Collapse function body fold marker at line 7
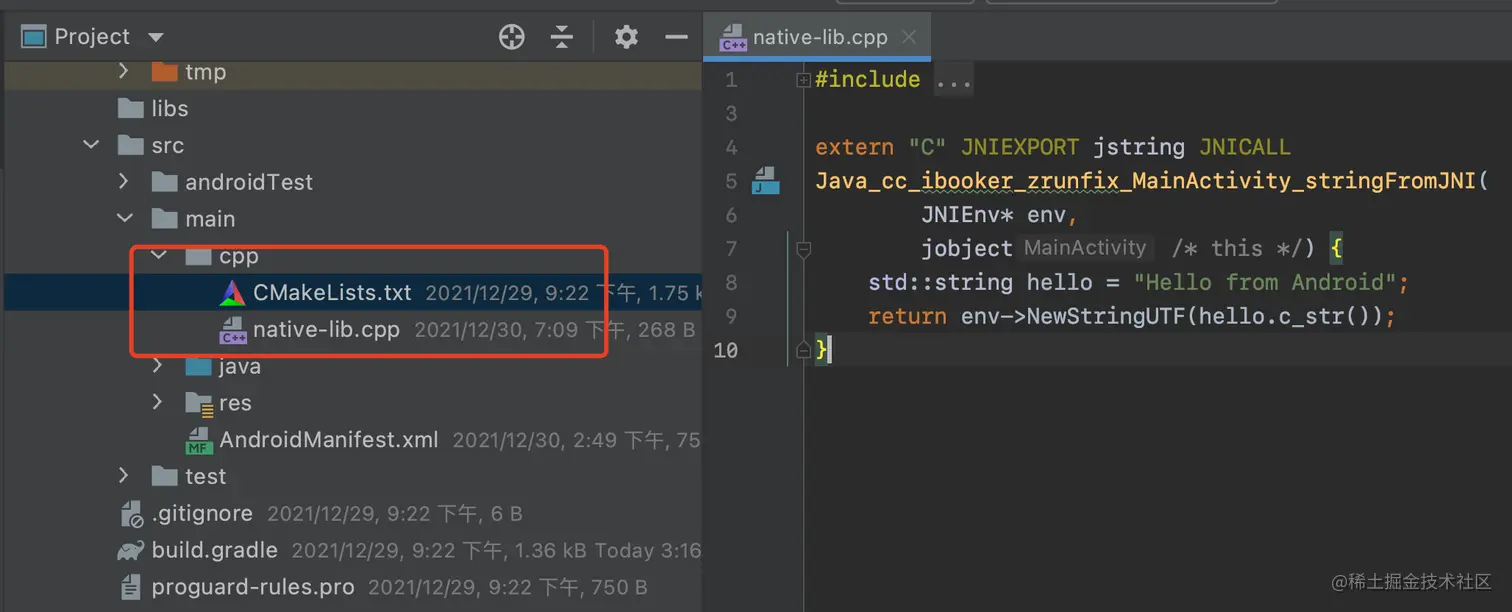Image resolution: width=1512 pixels, height=612 pixels. (x=802, y=250)
